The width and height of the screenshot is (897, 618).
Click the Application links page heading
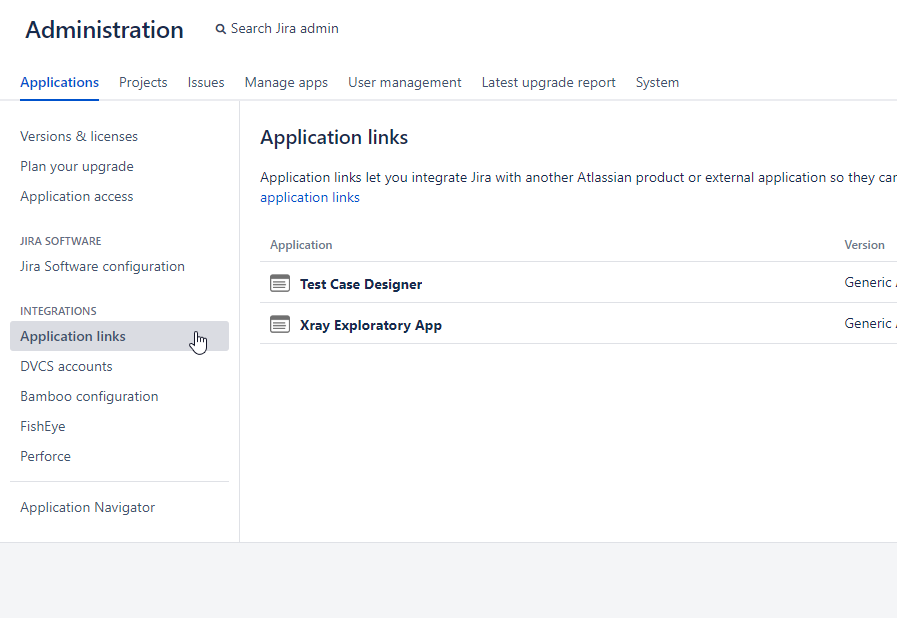[x=334, y=137]
